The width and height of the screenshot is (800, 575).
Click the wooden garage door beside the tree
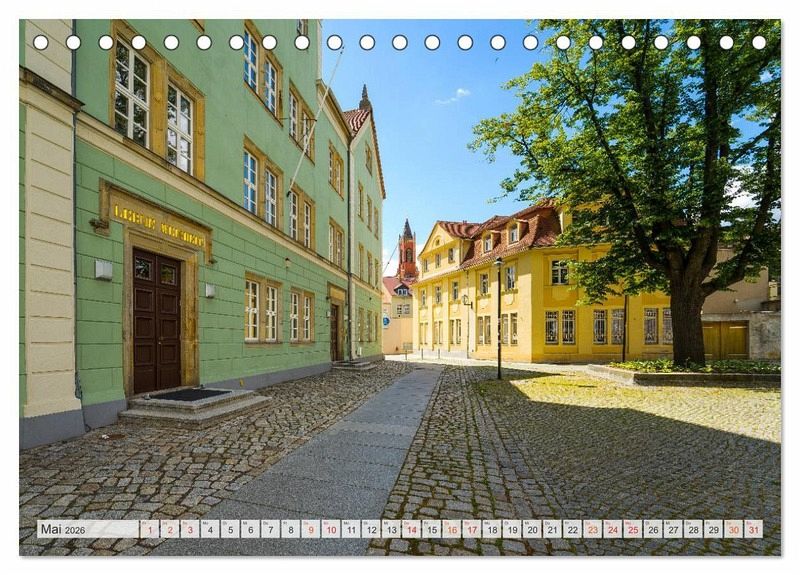tap(725, 340)
